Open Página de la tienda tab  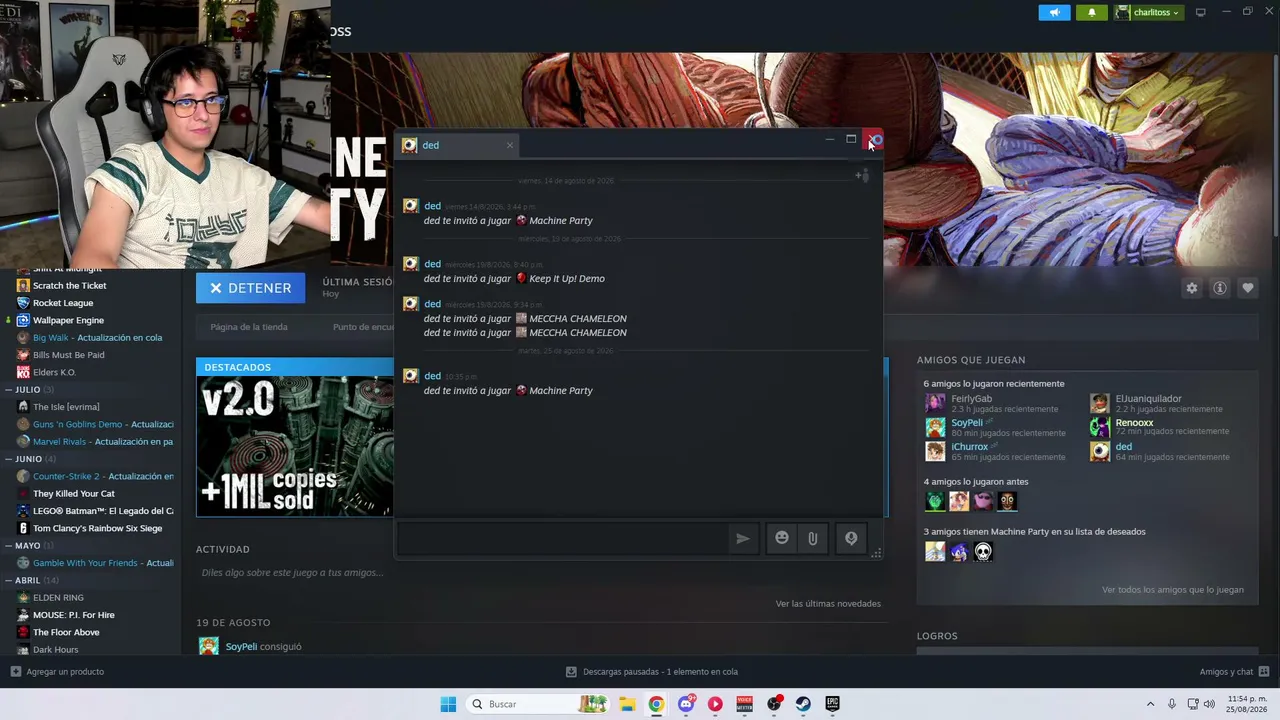coord(249,327)
